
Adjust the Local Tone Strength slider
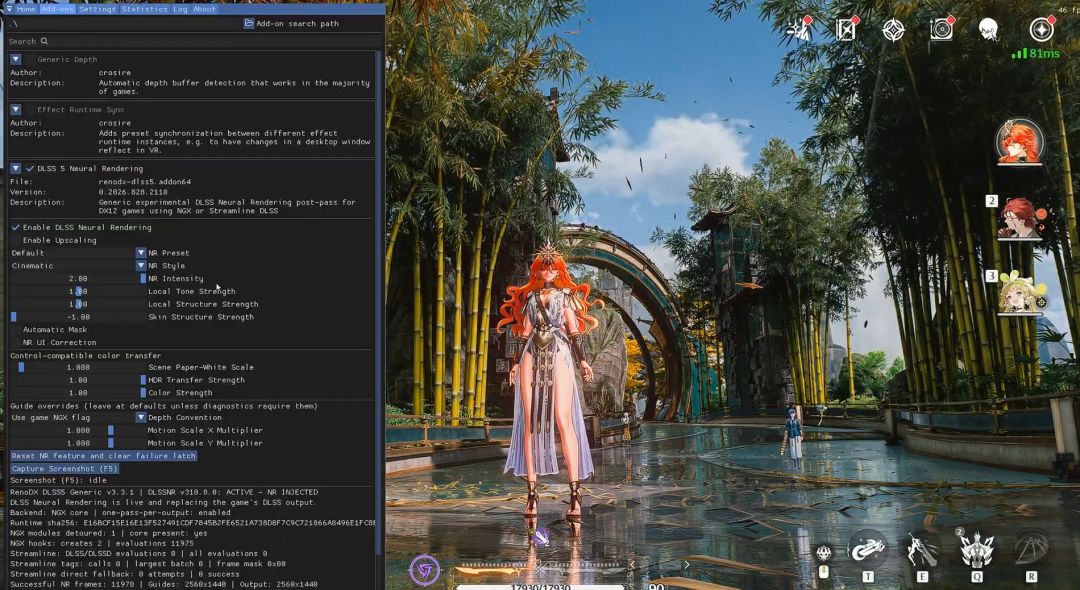(78, 291)
